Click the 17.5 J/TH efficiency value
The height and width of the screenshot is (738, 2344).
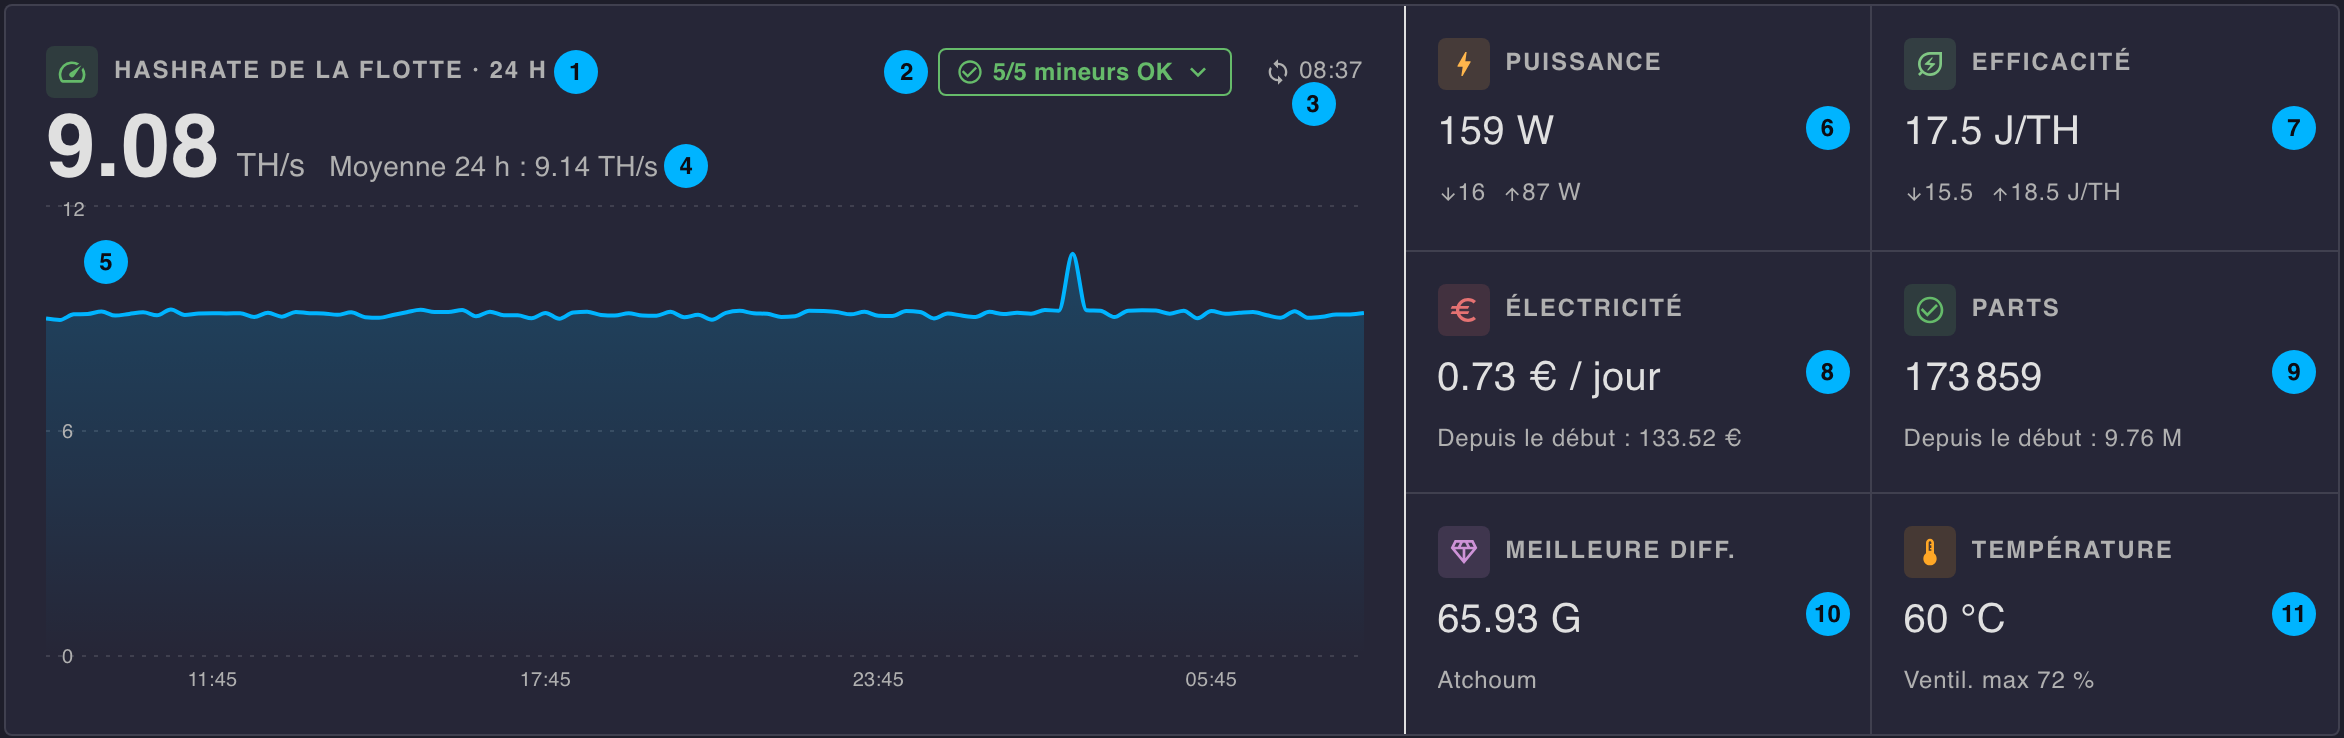pyautogui.click(x=1992, y=131)
